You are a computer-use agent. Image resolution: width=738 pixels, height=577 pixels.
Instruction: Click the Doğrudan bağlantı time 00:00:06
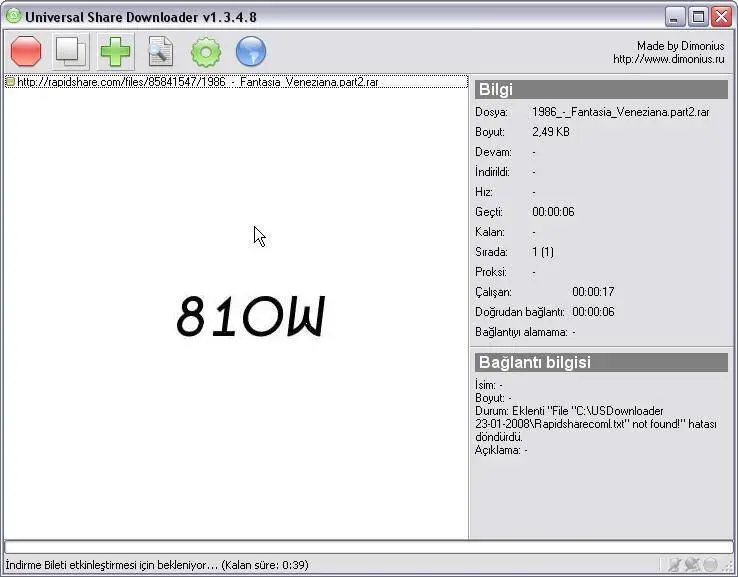point(593,312)
